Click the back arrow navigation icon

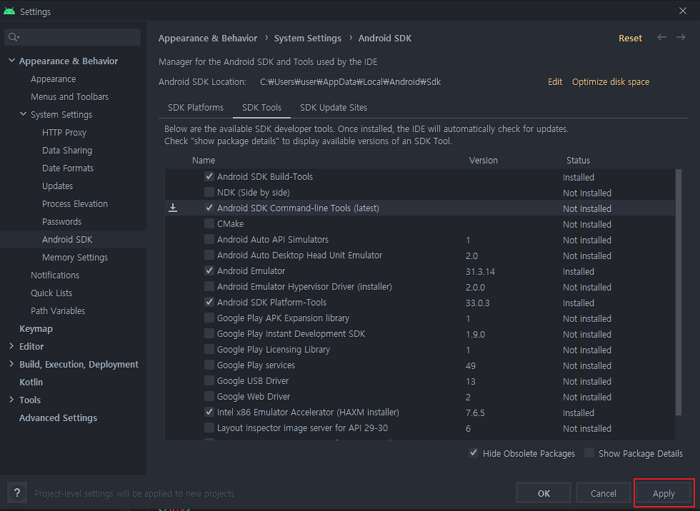coord(662,37)
